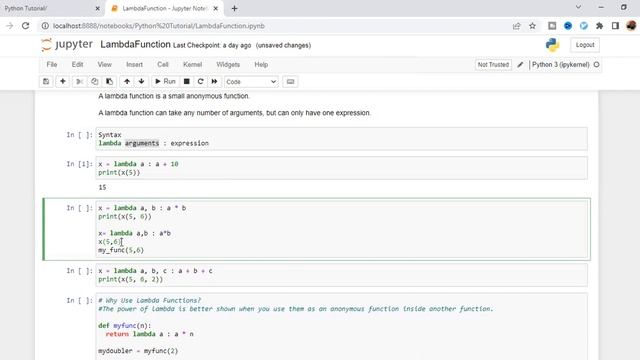Viewport: 640px width, 360px height.
Task: Click the blue circular extension icon
Action: point(568,26)
